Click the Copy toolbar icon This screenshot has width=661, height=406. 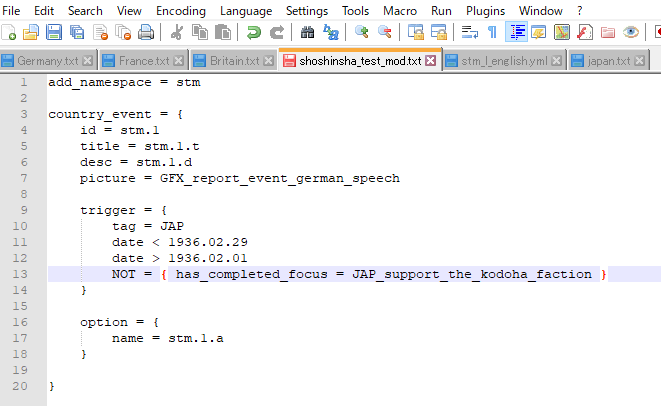200,32
